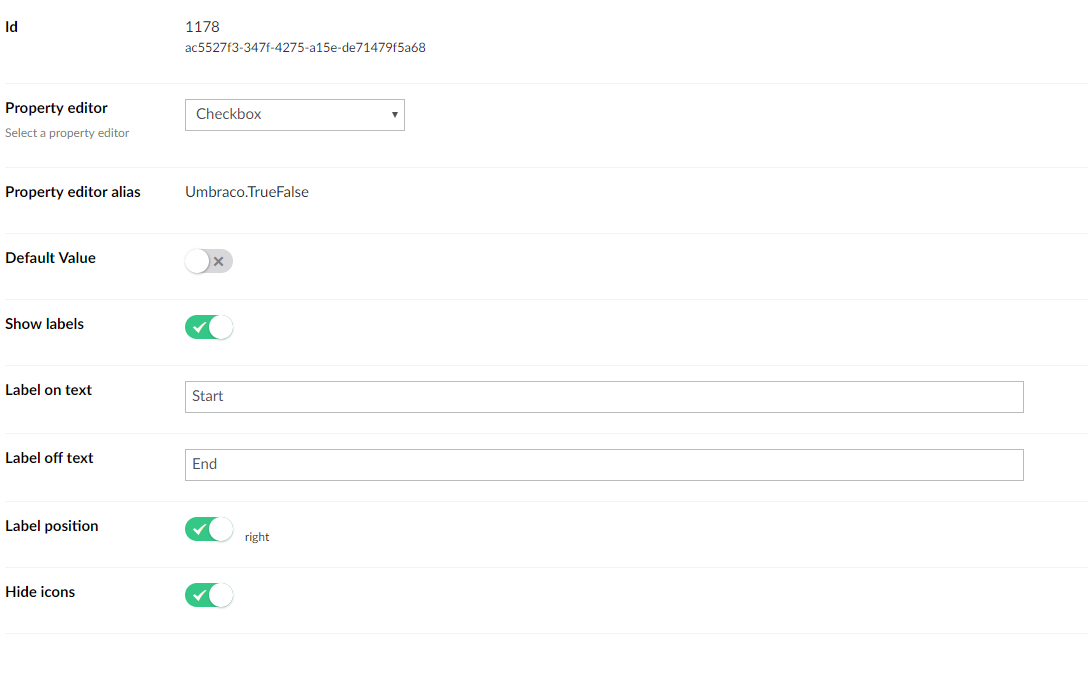The height and width of the screenshot is (686, 1088).
Task: Click the document GUID link ac5527f3
Action: pos(303,47)
